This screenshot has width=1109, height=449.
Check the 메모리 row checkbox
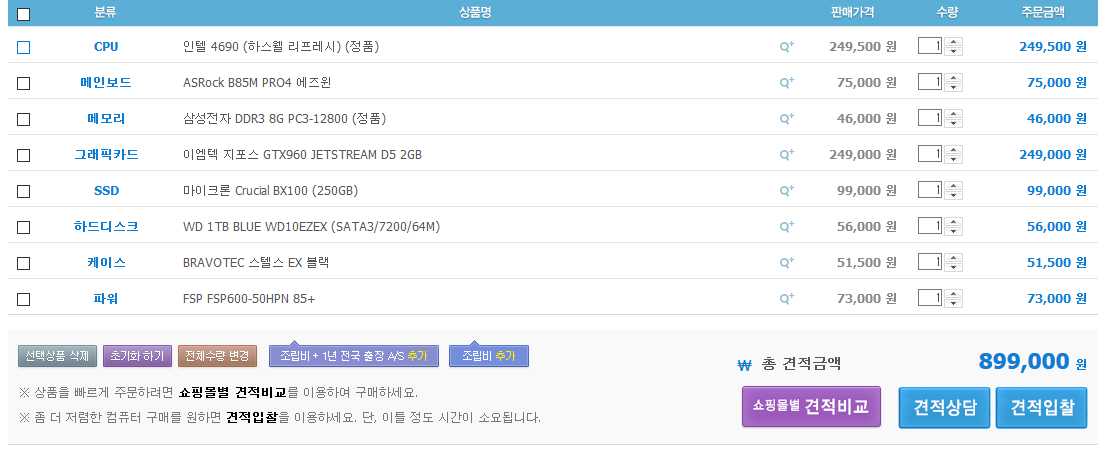[x=23, y=119]
